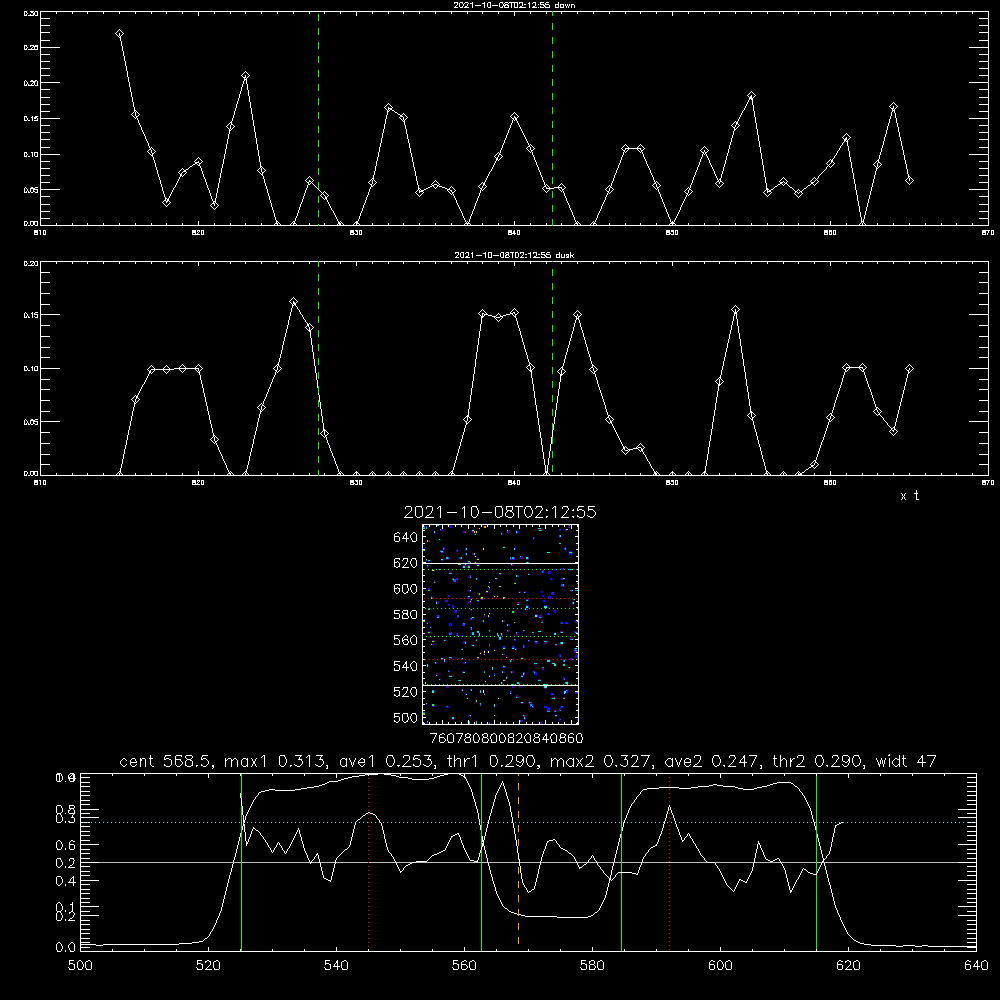Click the '560' x-axis label of profile plot
The height and width of the screenshot is (1000, 1000).
coord(464,966)
